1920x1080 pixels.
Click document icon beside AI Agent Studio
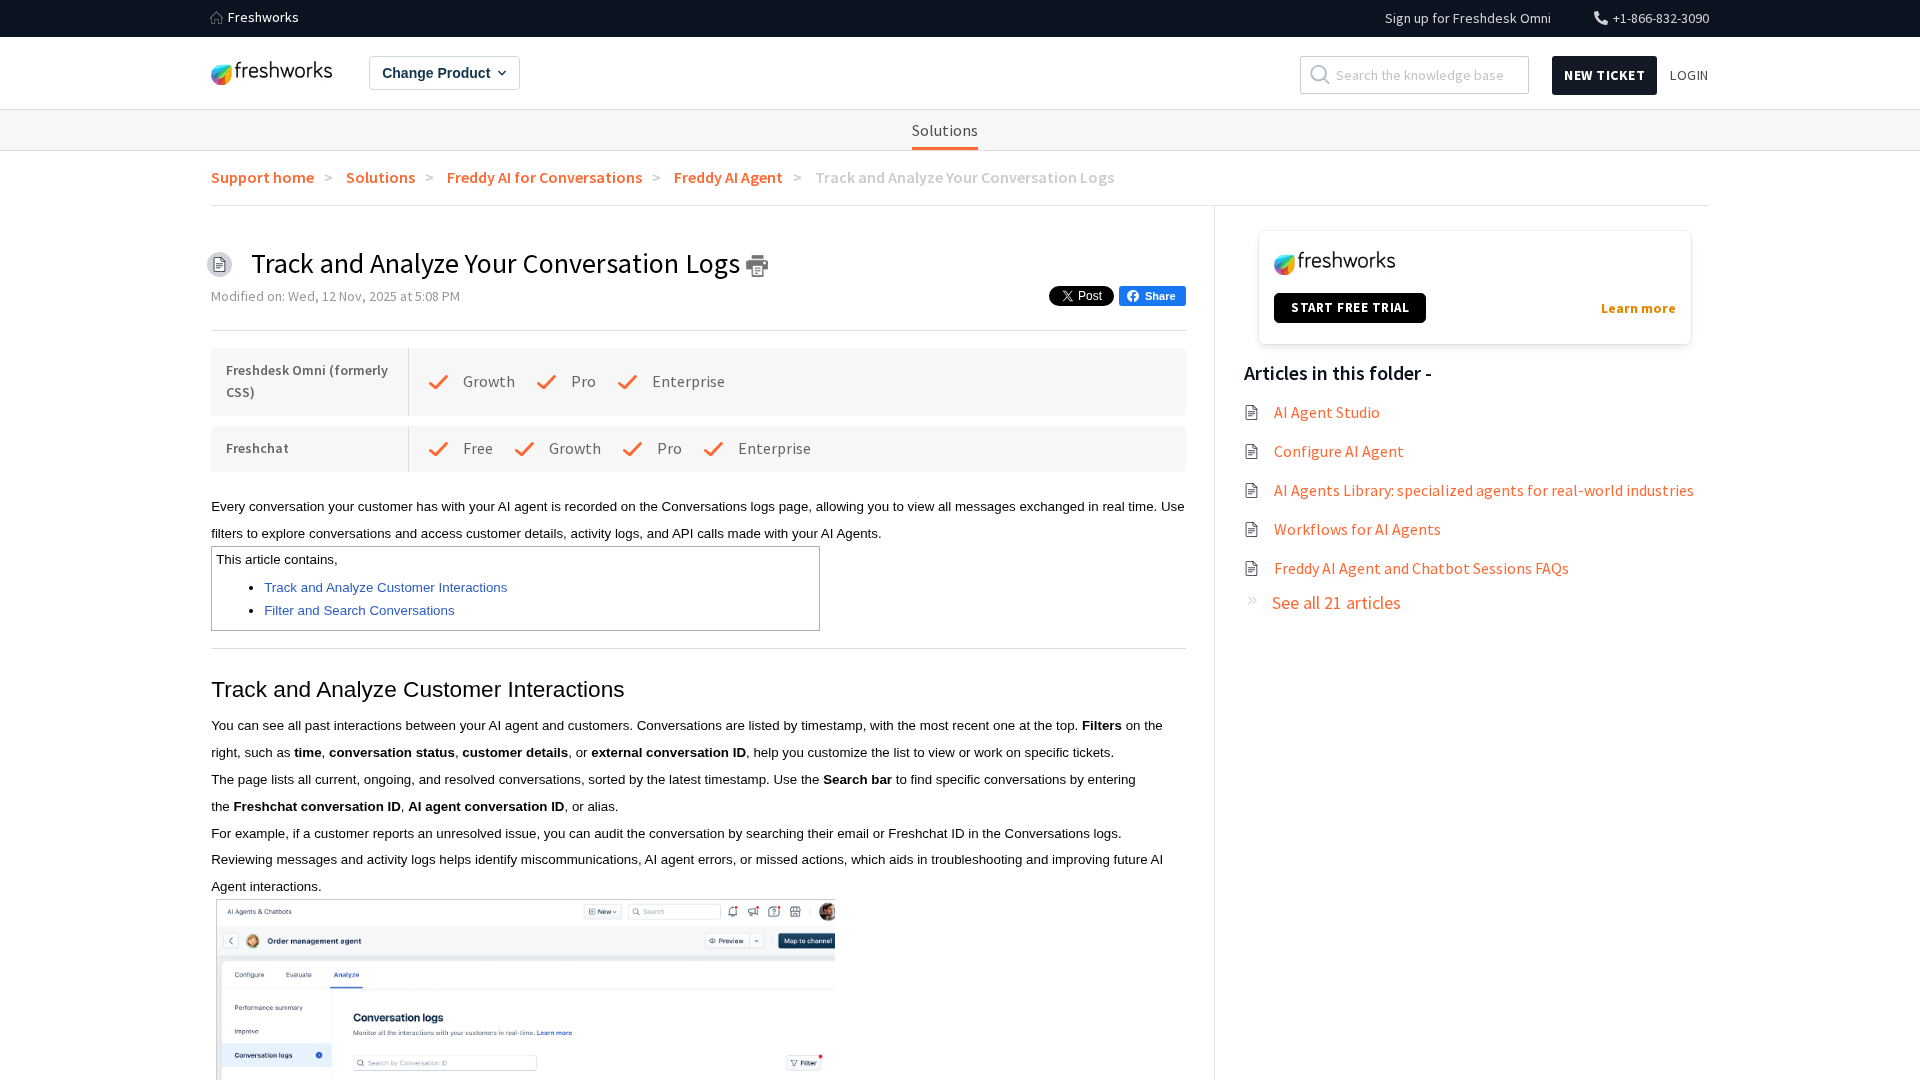(1251, 412)
